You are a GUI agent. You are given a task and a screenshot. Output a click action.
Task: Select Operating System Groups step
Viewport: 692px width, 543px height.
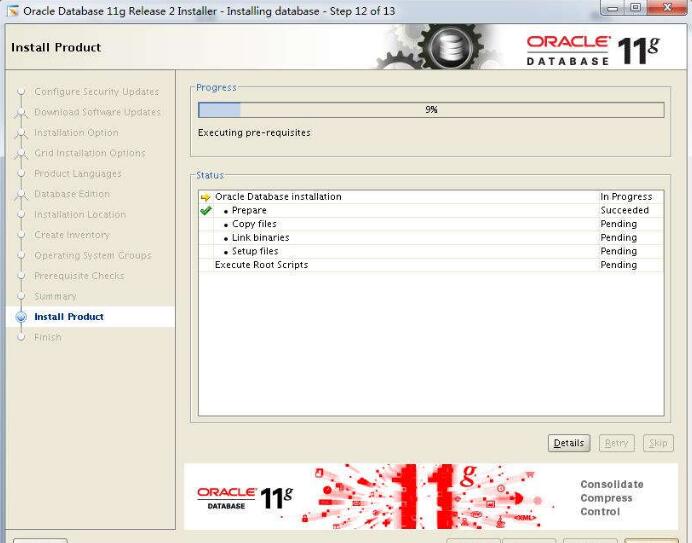click(93, 255)
